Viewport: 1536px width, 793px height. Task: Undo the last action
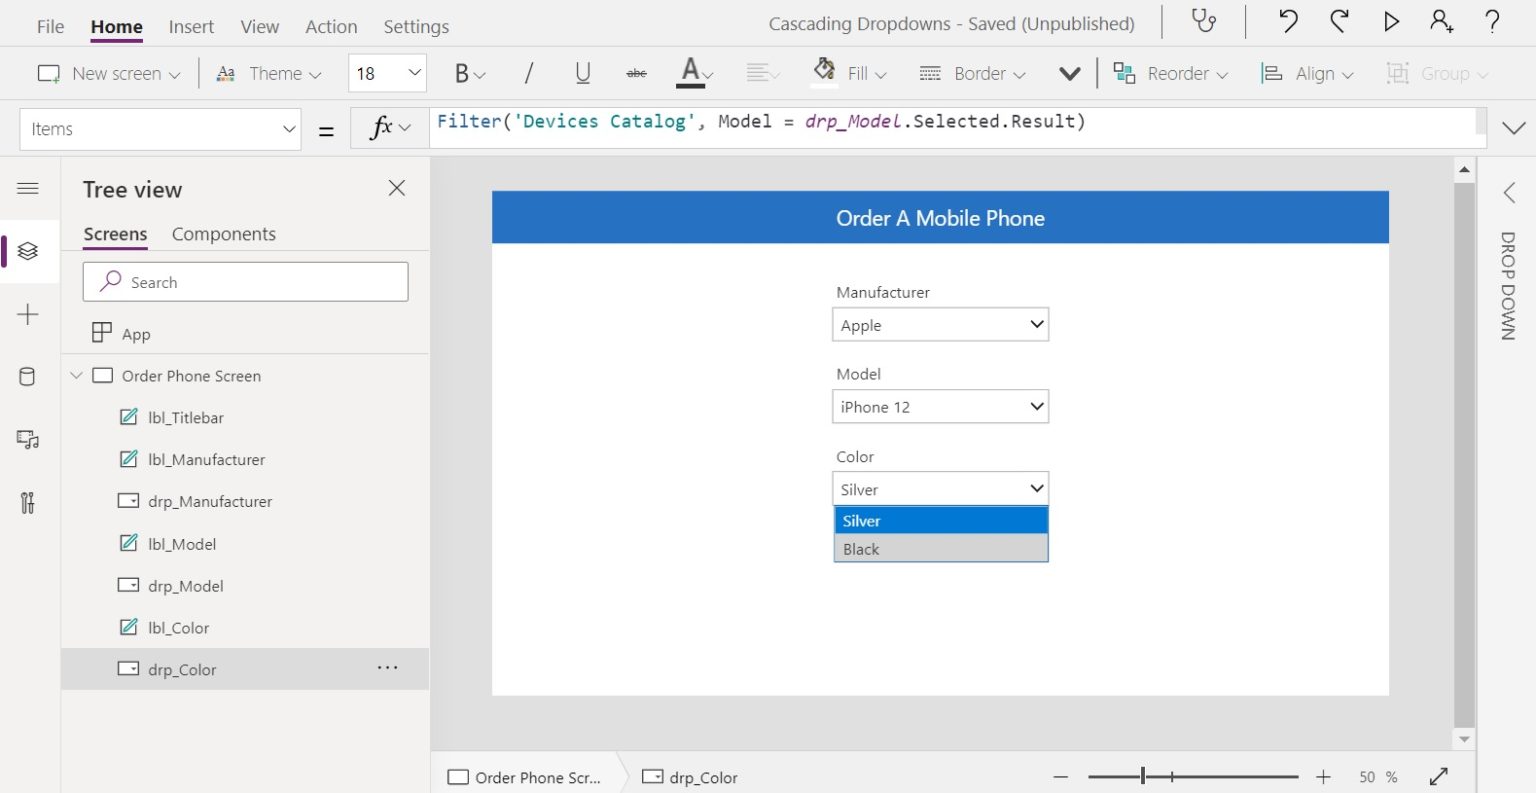click(1289, 21)
